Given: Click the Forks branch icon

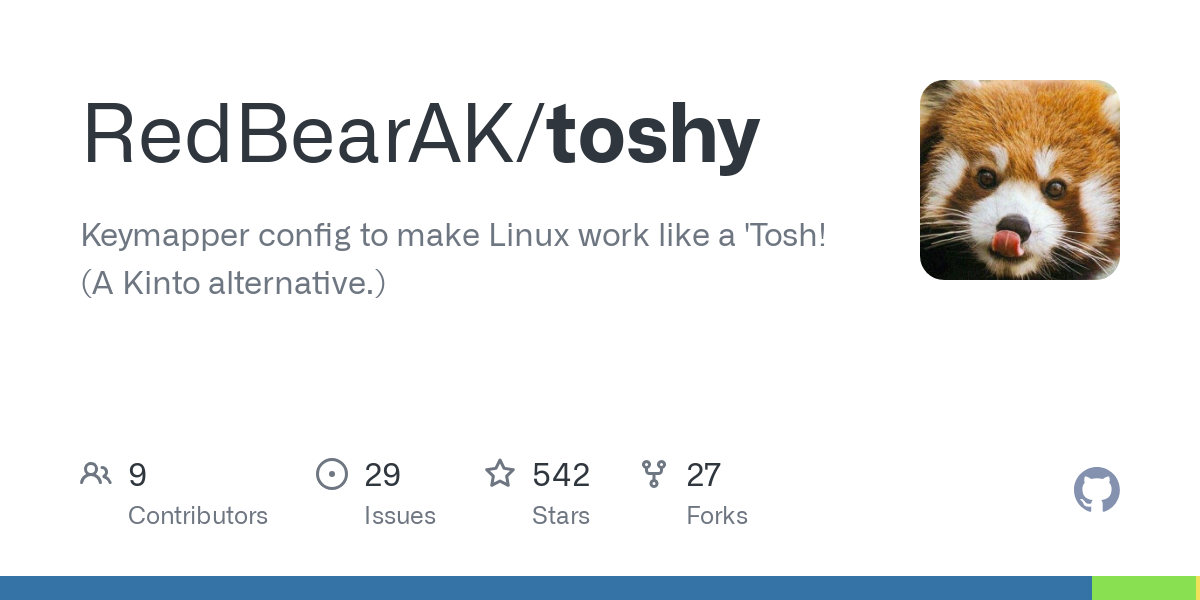Looking at the screenshot, I should point(654,474).
